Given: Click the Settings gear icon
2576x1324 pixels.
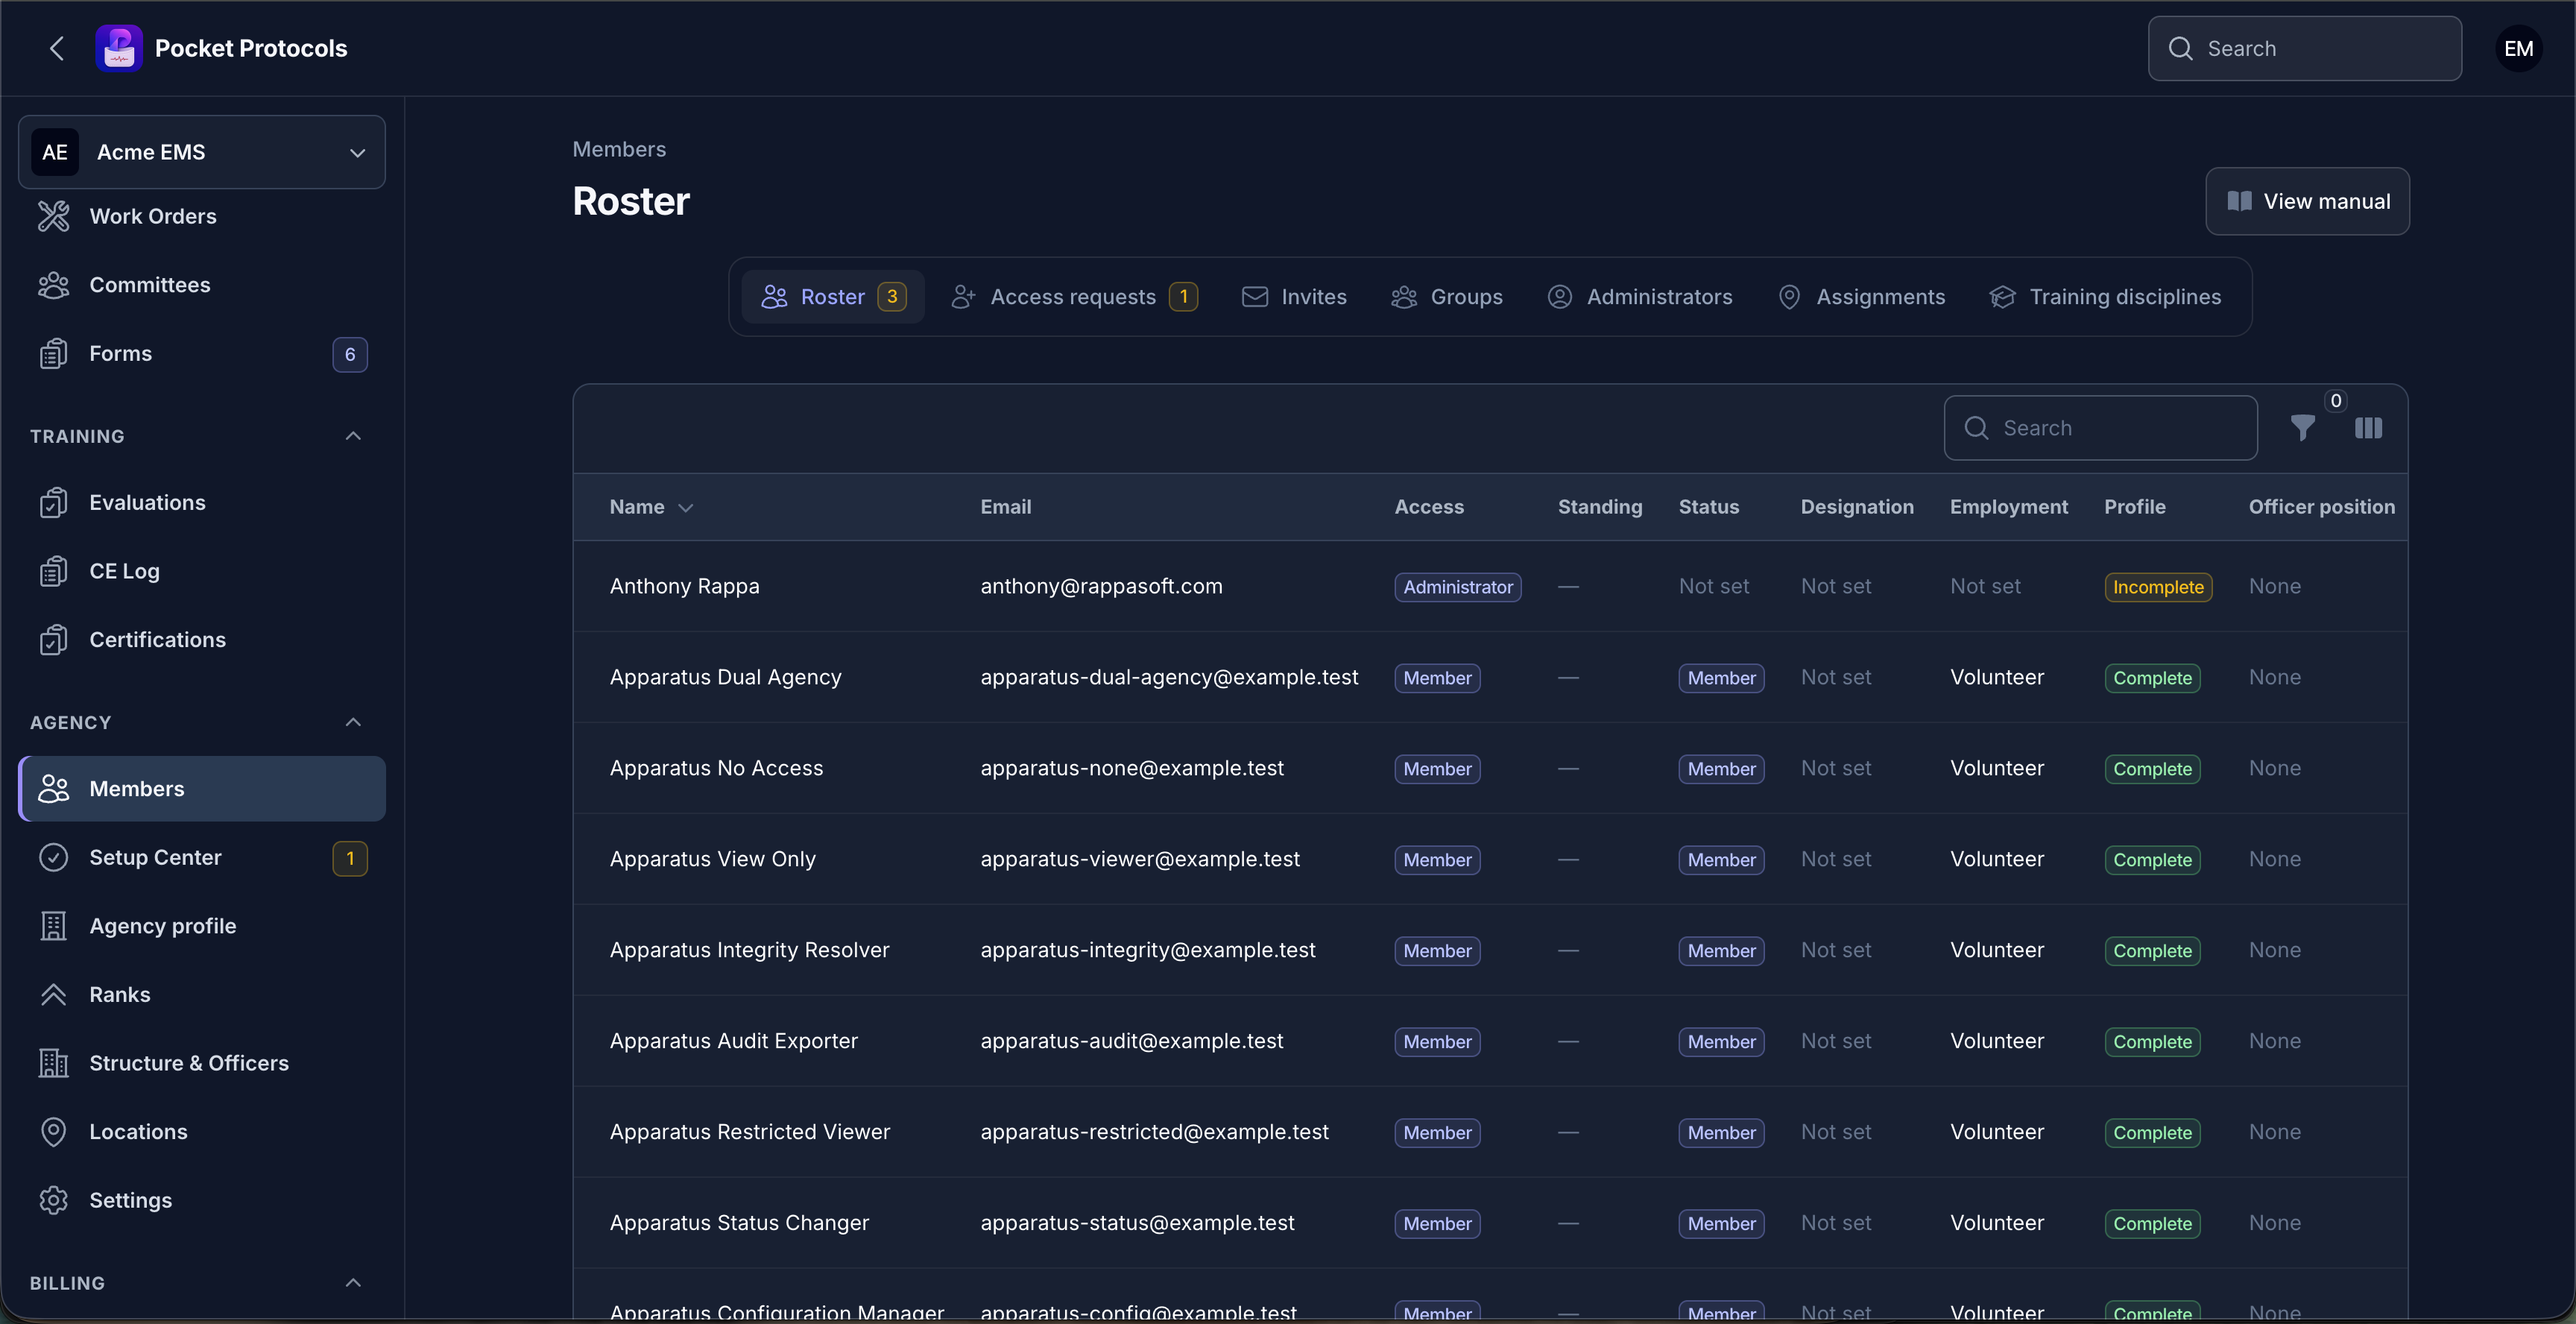Looking at the screenshot, I should click(x=53, y=1200).
